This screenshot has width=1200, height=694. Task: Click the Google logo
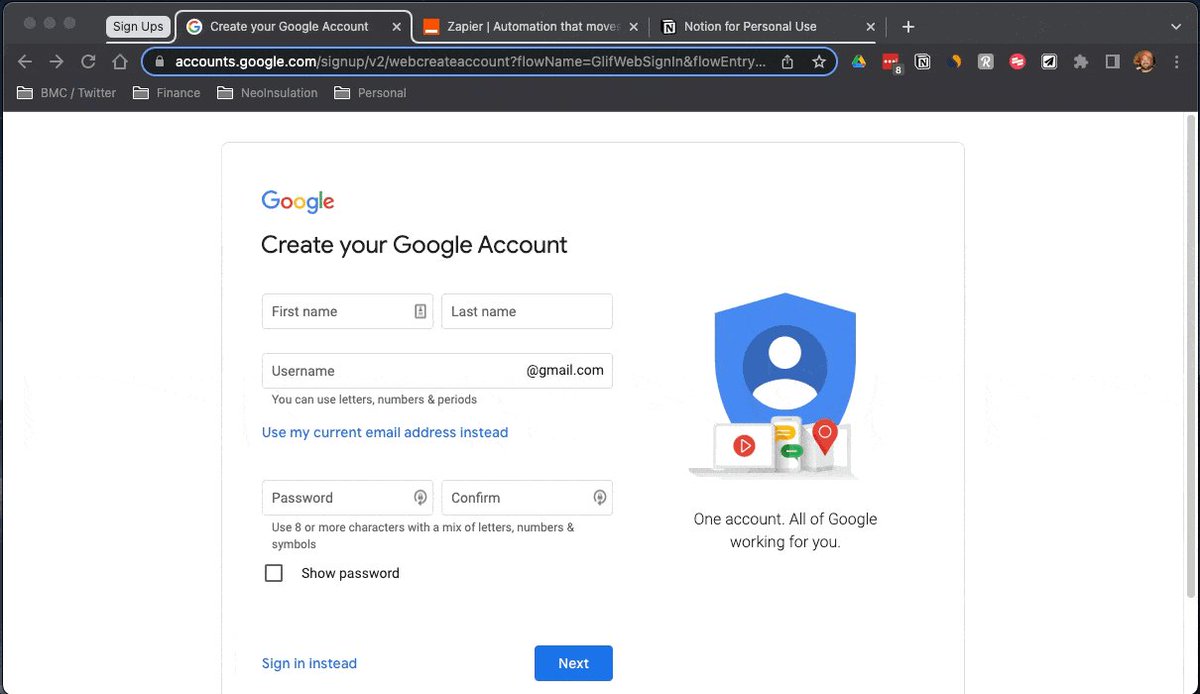[x=298, y=201]
